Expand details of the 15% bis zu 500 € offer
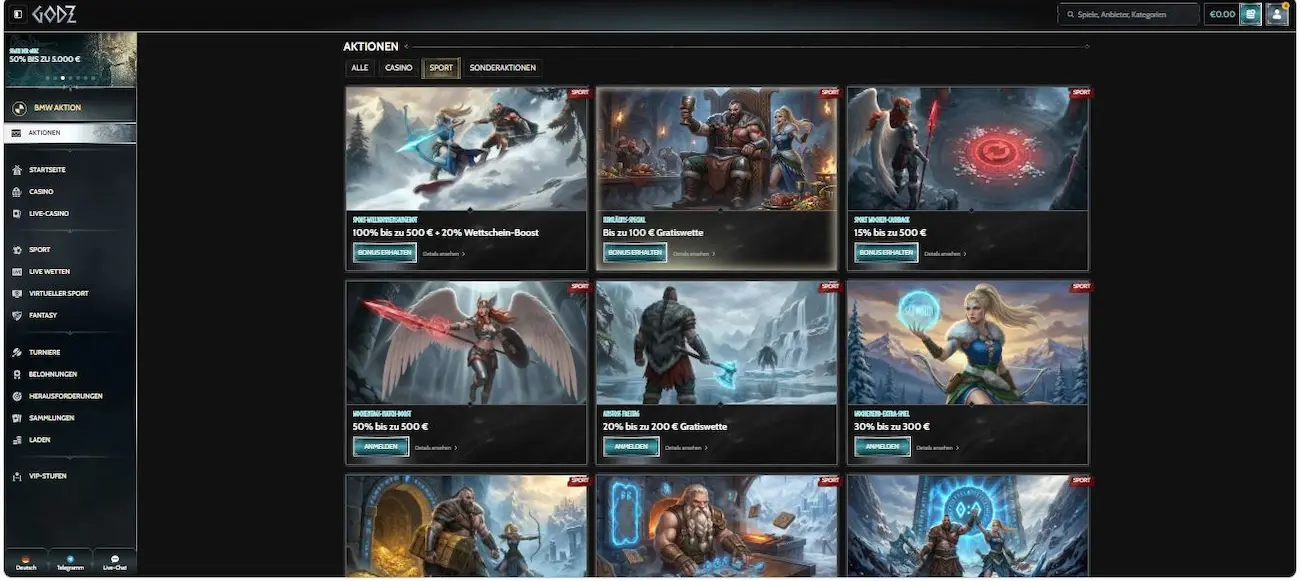 coord(943,254)
